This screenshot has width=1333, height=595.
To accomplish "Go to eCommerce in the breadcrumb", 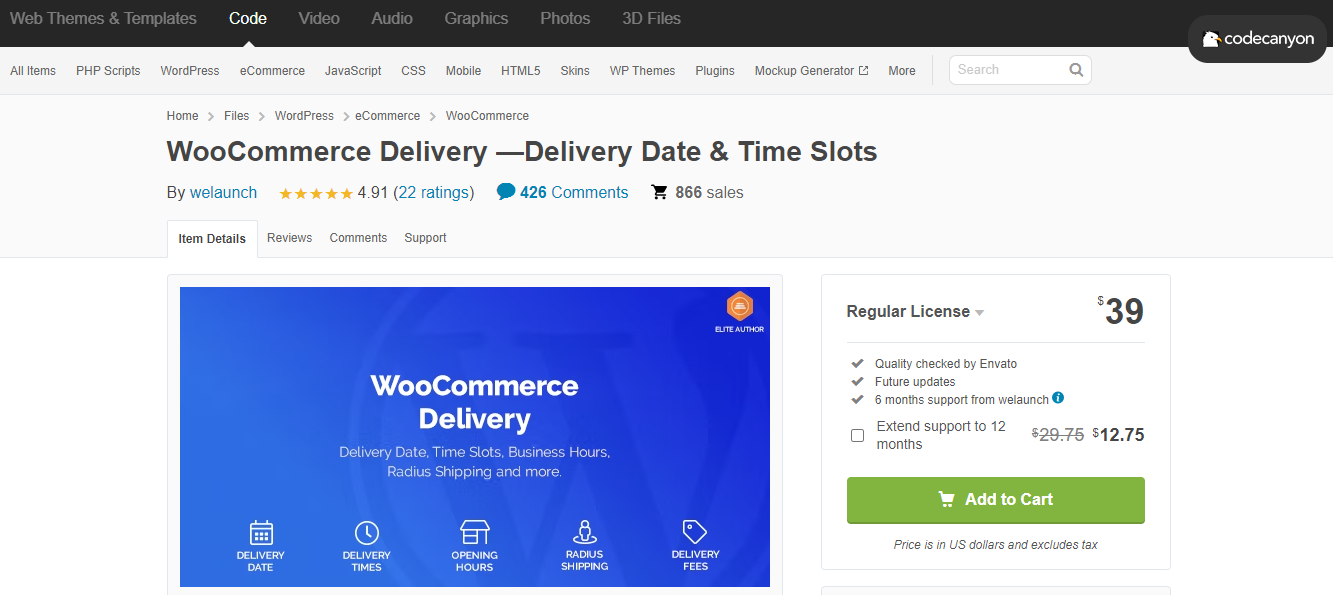I will [x=388, y=116].
